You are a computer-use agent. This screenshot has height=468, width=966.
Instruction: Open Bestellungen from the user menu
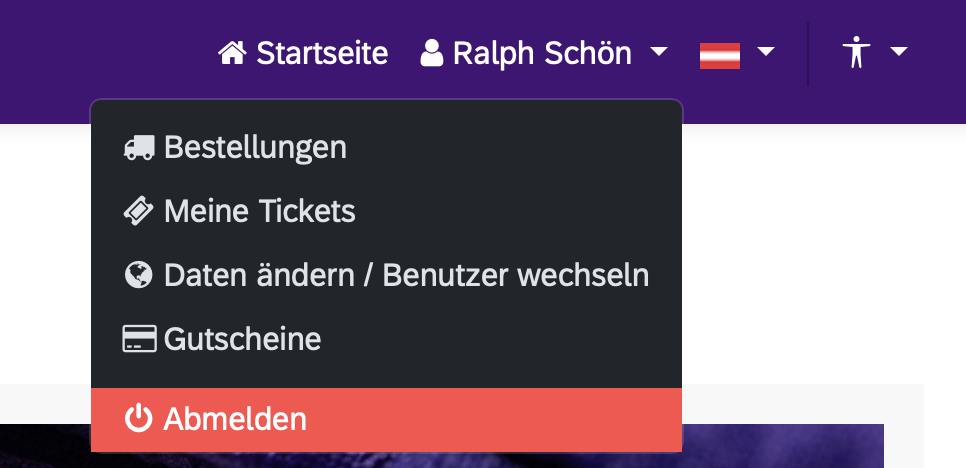tap(255, 148)
